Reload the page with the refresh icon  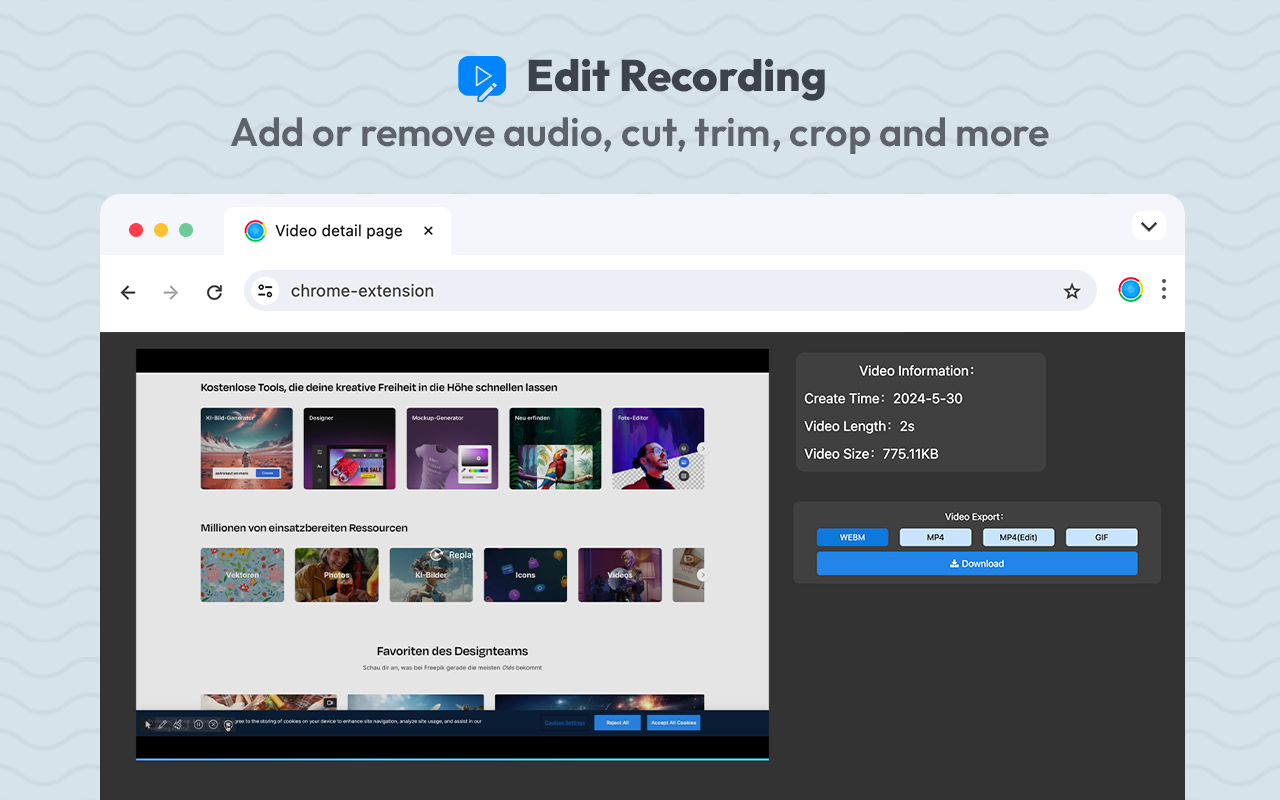(x=214, y=292)
